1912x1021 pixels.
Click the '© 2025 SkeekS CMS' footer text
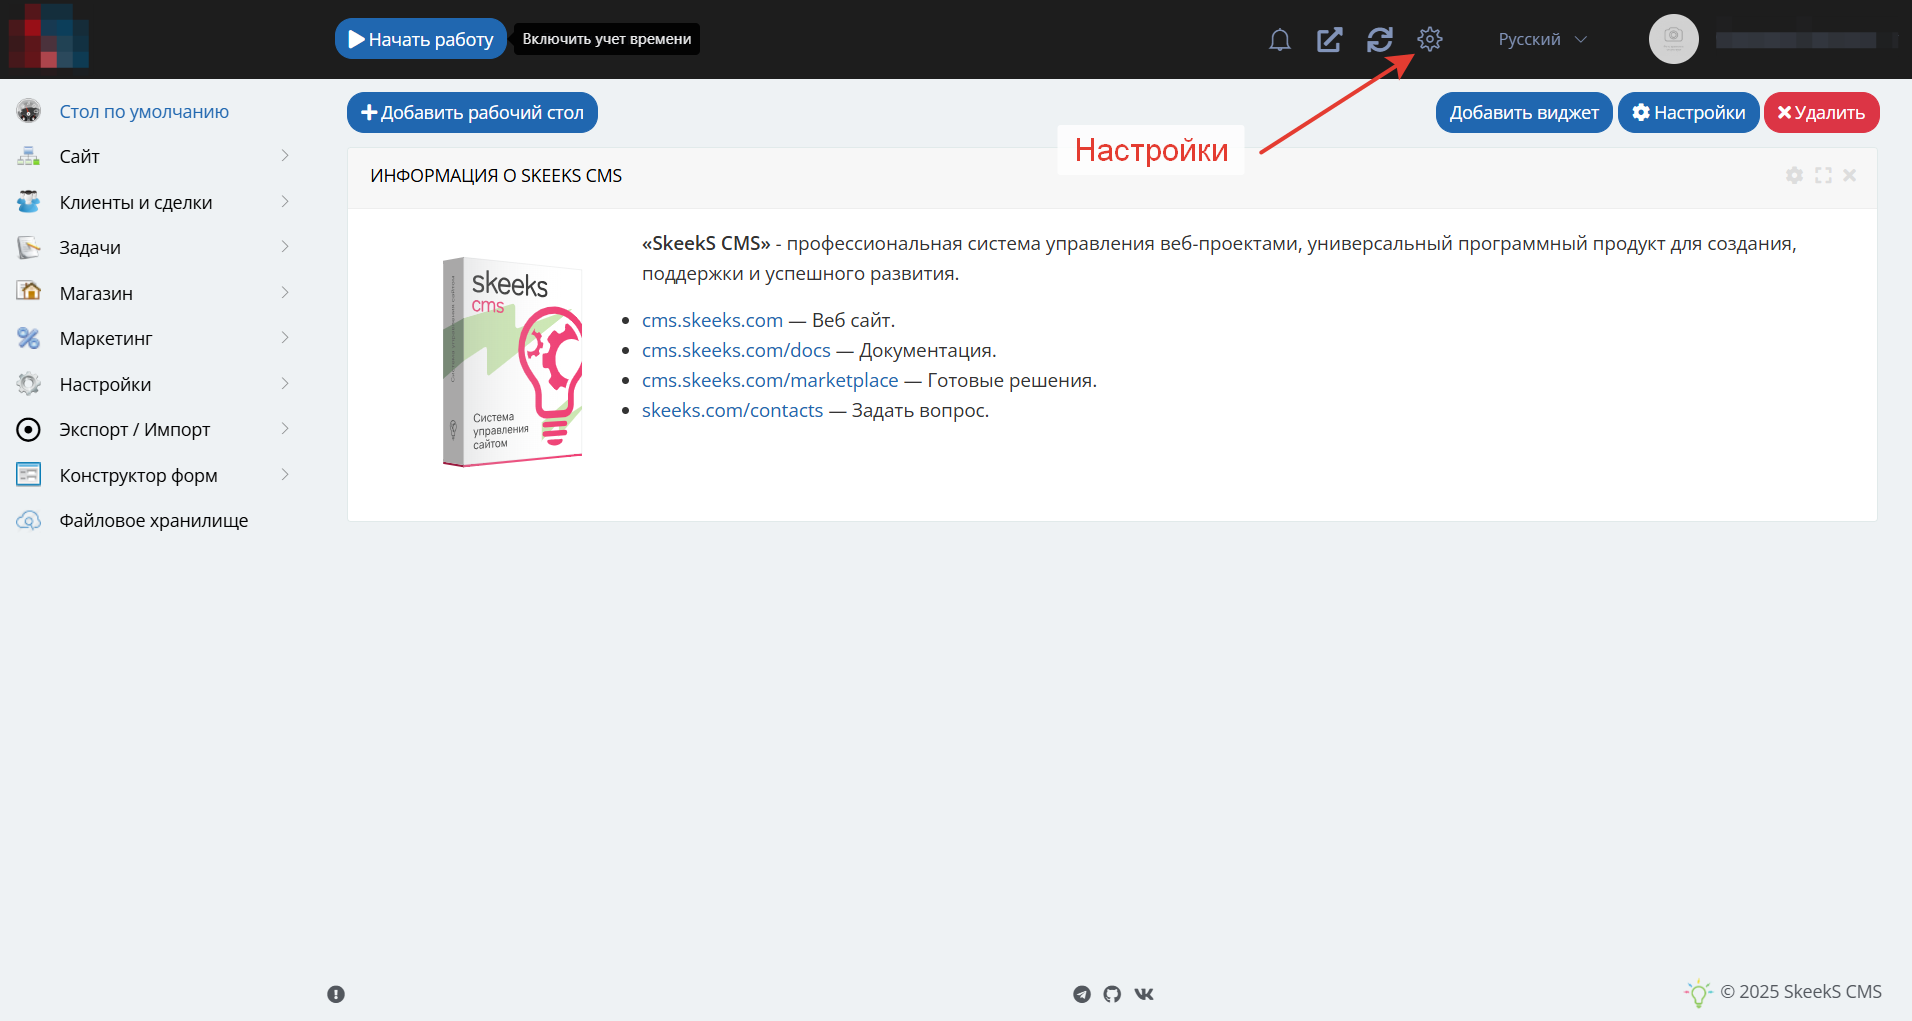click(x=1800, y=991)
